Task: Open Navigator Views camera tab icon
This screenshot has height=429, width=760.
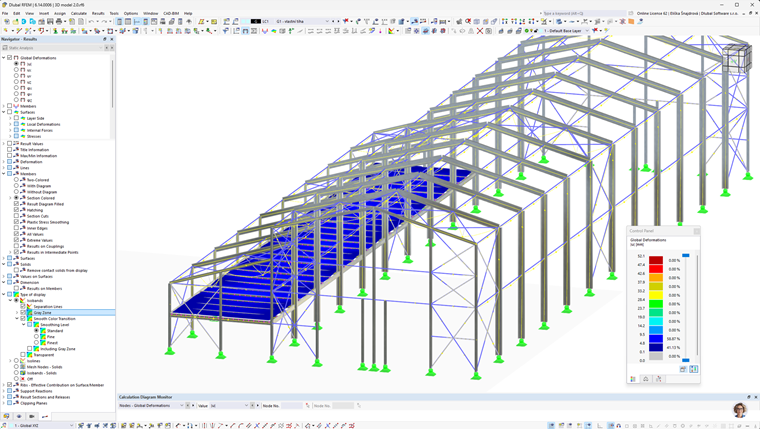Action: (32, 416)
